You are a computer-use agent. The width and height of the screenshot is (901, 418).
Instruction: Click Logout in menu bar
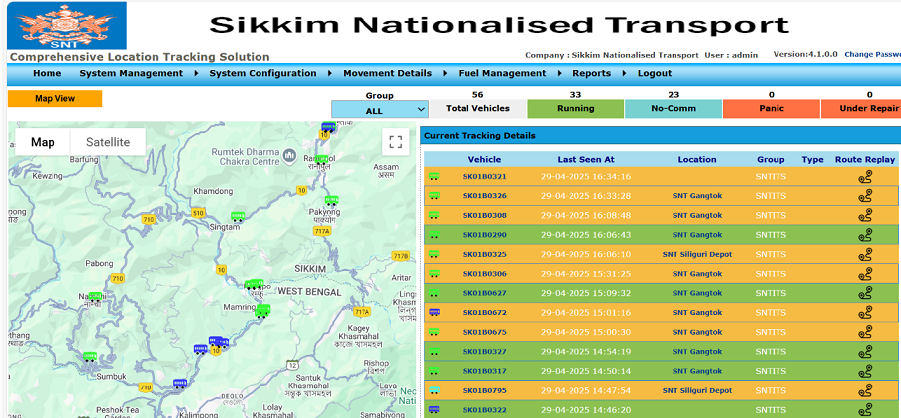pyautogui.click(x=654, y=73)
